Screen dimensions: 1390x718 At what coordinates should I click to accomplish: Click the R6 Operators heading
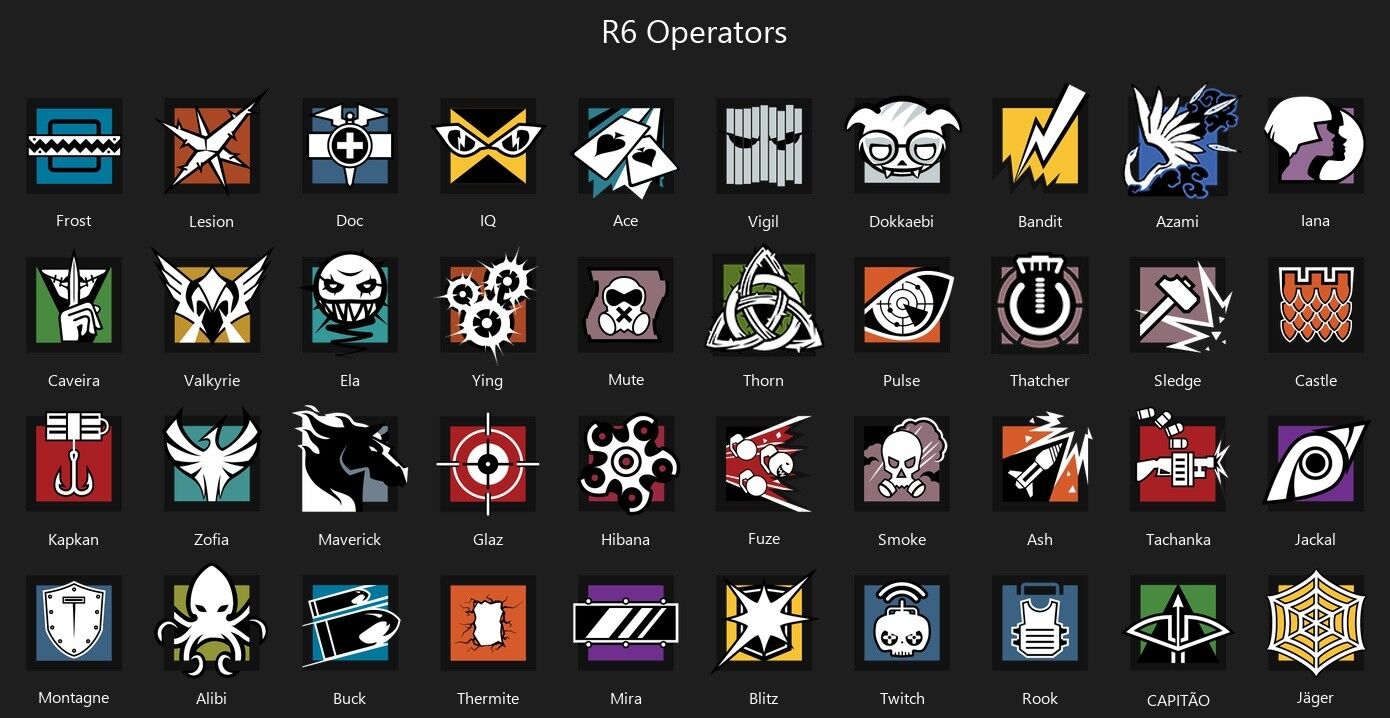click(x=694, y=33)
